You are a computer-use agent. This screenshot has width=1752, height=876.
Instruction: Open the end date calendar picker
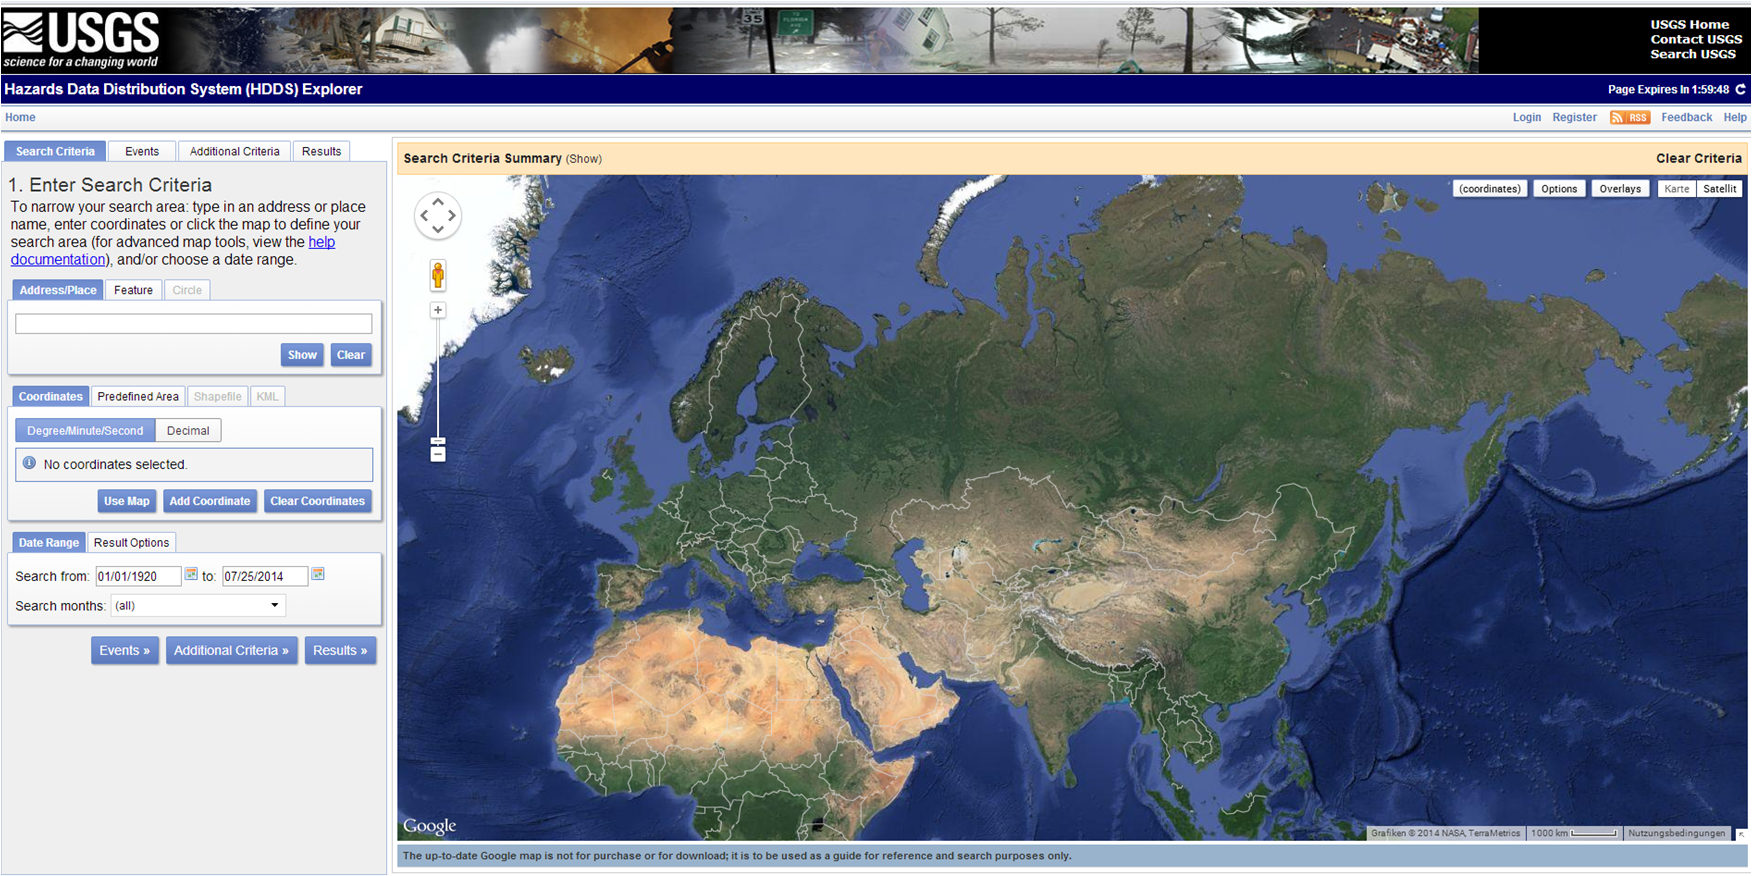pyautogui.click(x=318, y=575)
